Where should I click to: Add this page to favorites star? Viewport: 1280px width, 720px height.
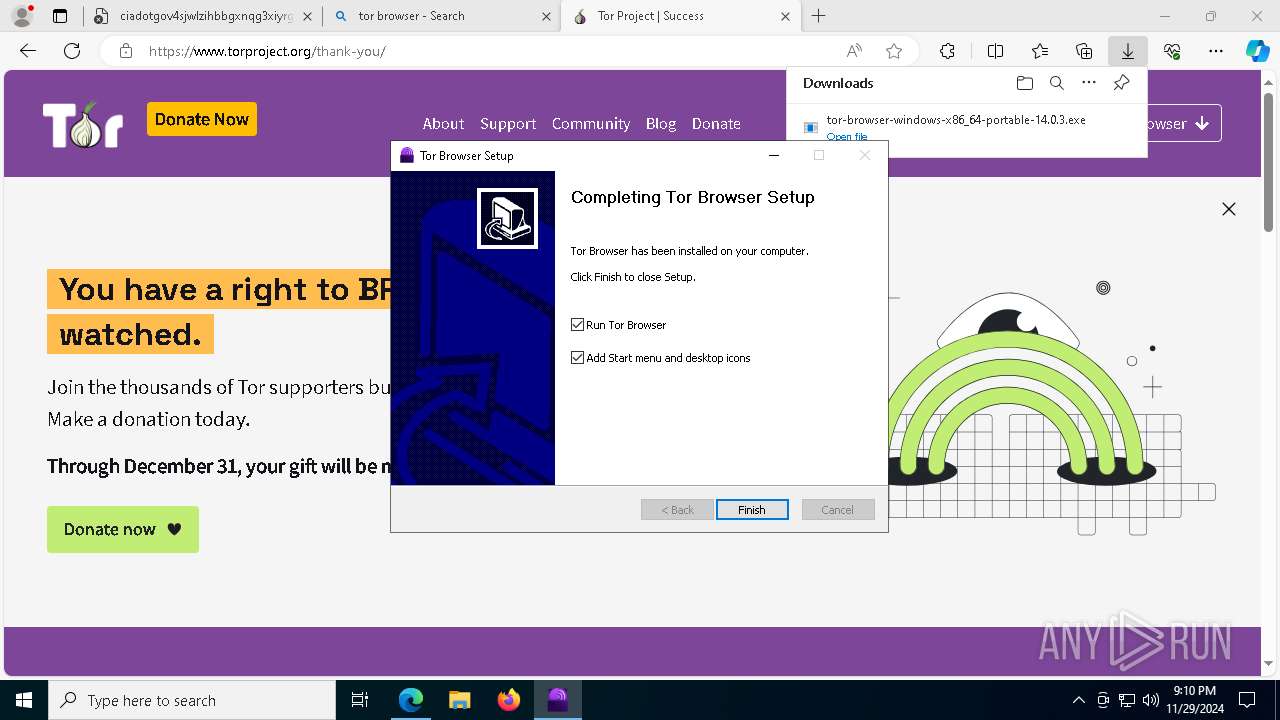point(894,51)
